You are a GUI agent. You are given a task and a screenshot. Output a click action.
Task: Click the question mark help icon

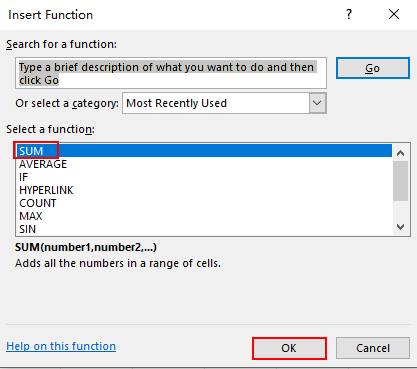click(349, 14)
